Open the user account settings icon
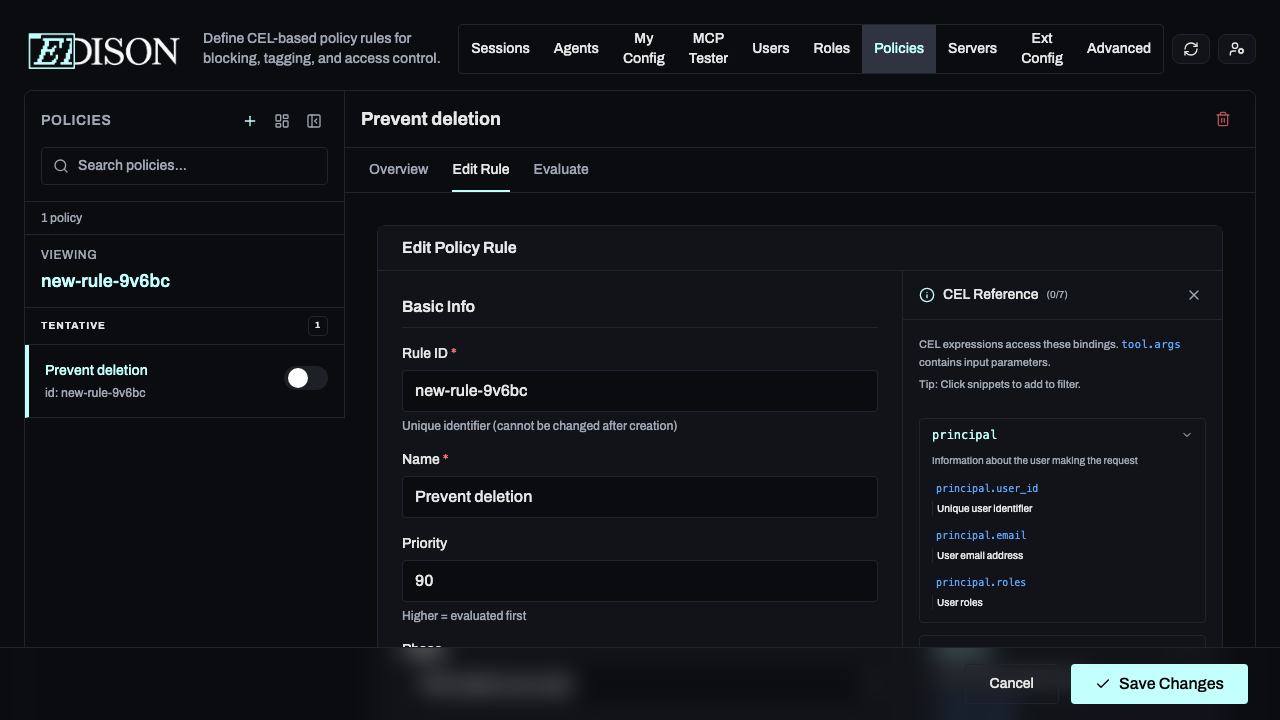 tap(1236, 49)
